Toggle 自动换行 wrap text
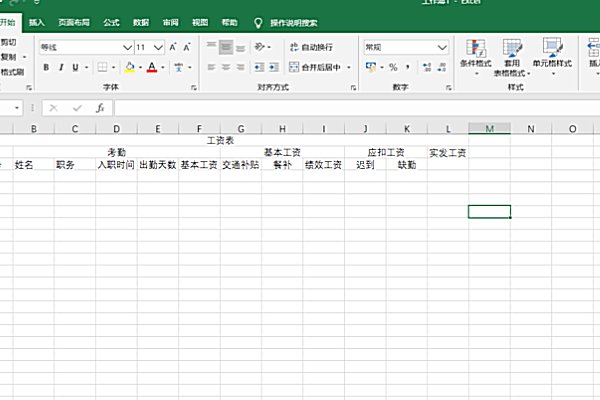The height and width of the screenshot is (400, 600). (311, 47)
